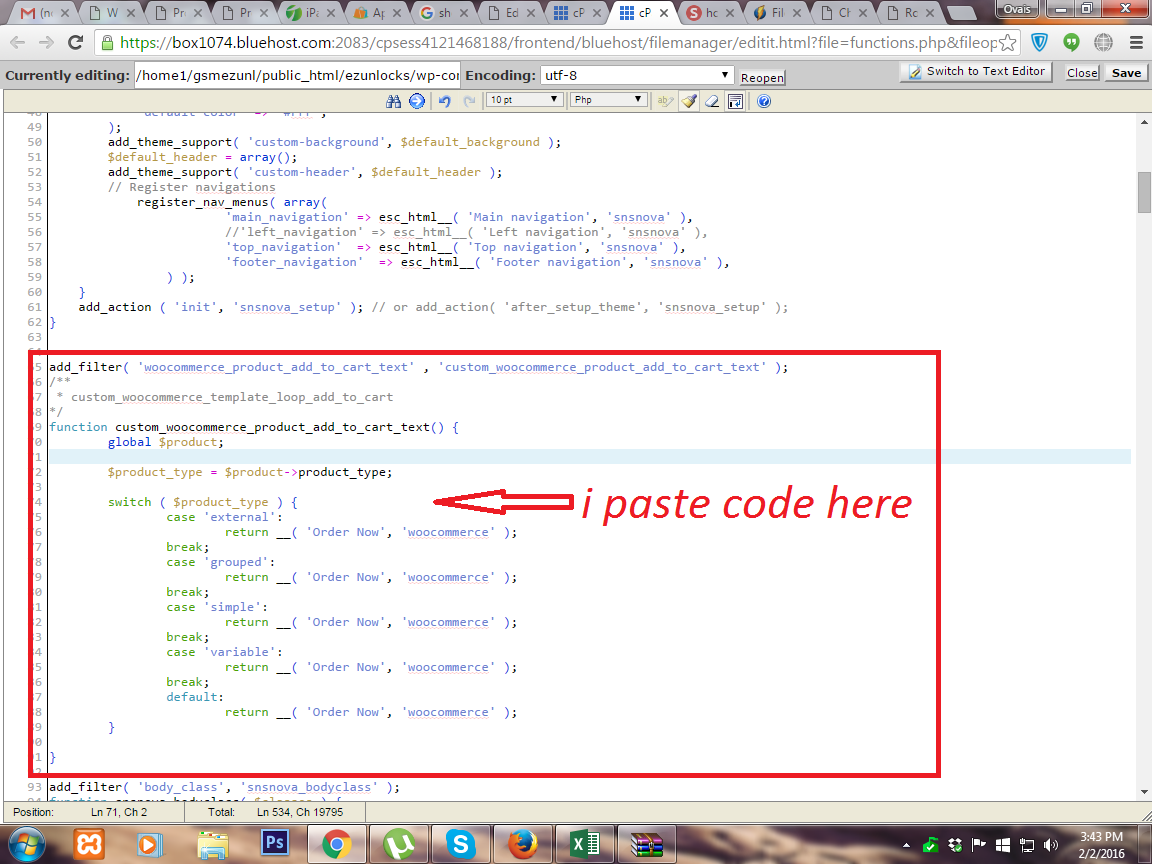Toggle syntax highlighting paintbrush button
This screenshot has width=1152, height=864.
689,101
